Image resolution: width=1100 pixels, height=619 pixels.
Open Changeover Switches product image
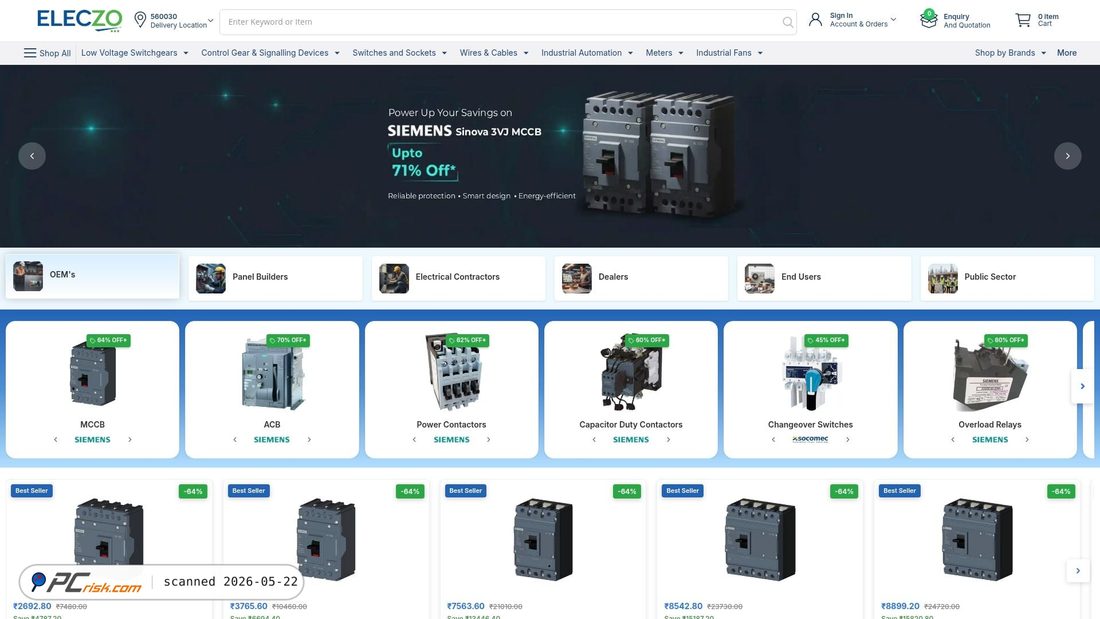pyautogui.click(x=811, y=374)
